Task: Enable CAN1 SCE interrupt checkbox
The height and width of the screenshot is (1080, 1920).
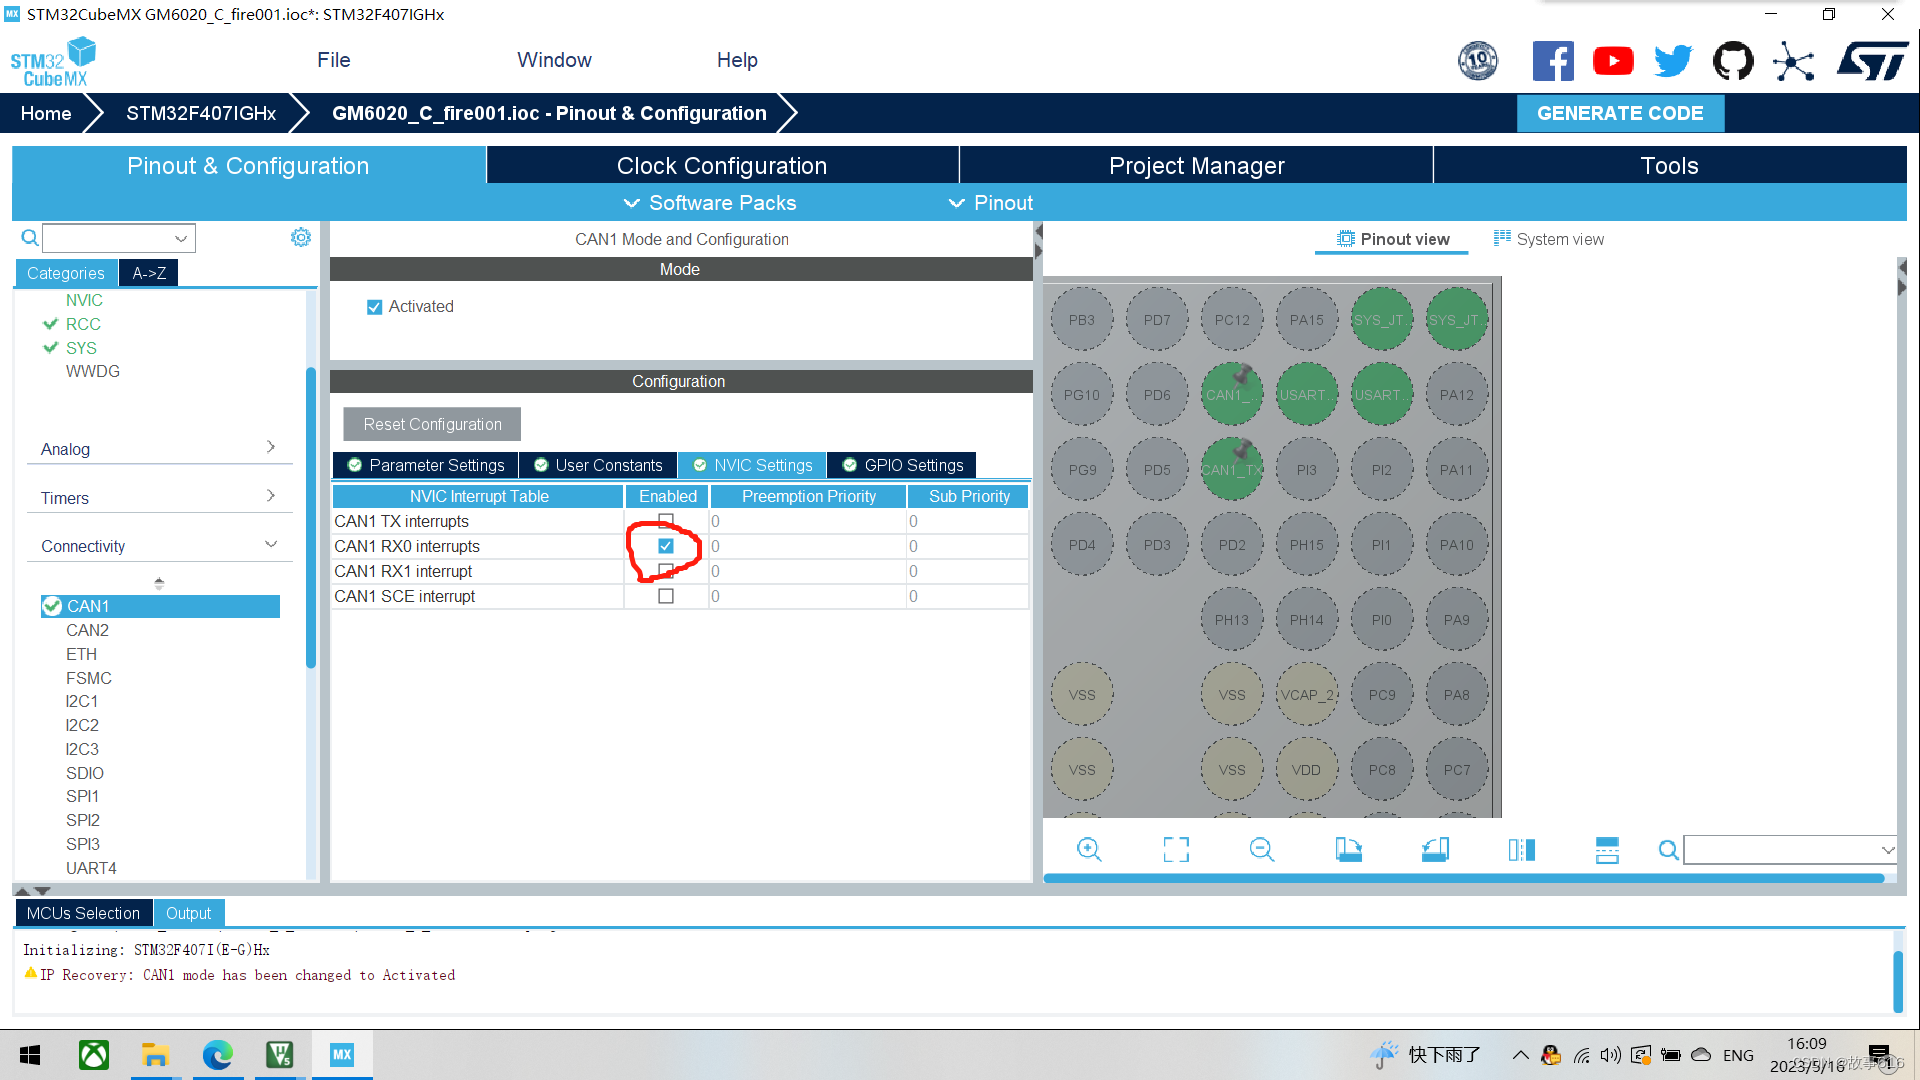Action: point(666,596)
